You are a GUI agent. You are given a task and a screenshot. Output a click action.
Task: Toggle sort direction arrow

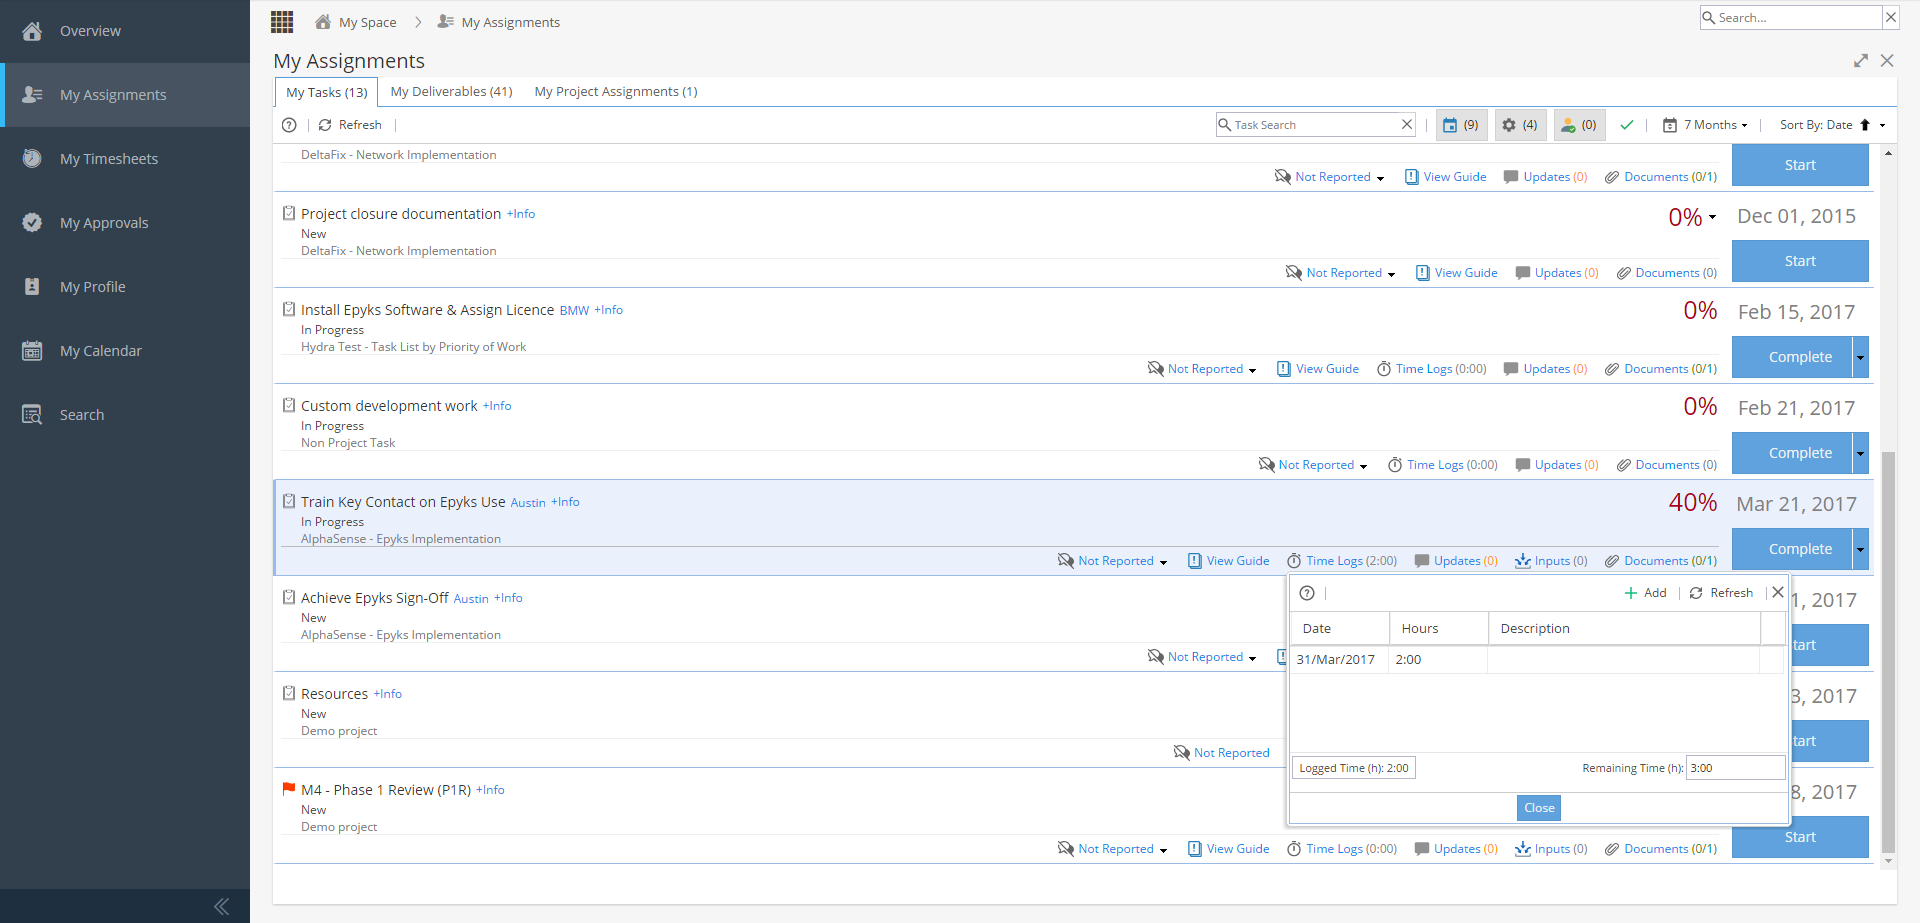tap(1865, 125)
